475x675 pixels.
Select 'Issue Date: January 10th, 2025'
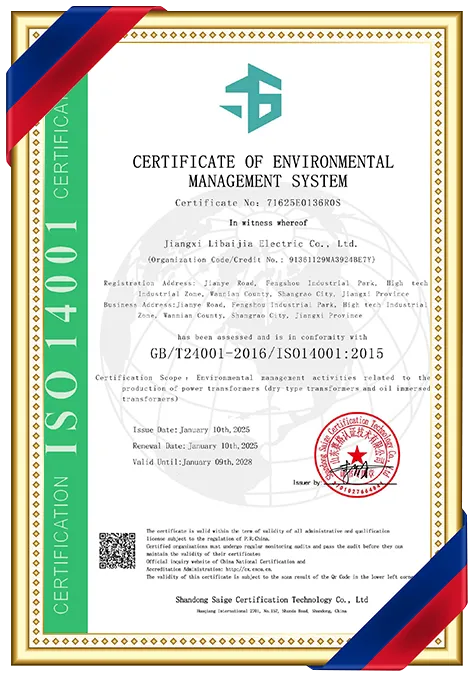[x=191, y=430]
